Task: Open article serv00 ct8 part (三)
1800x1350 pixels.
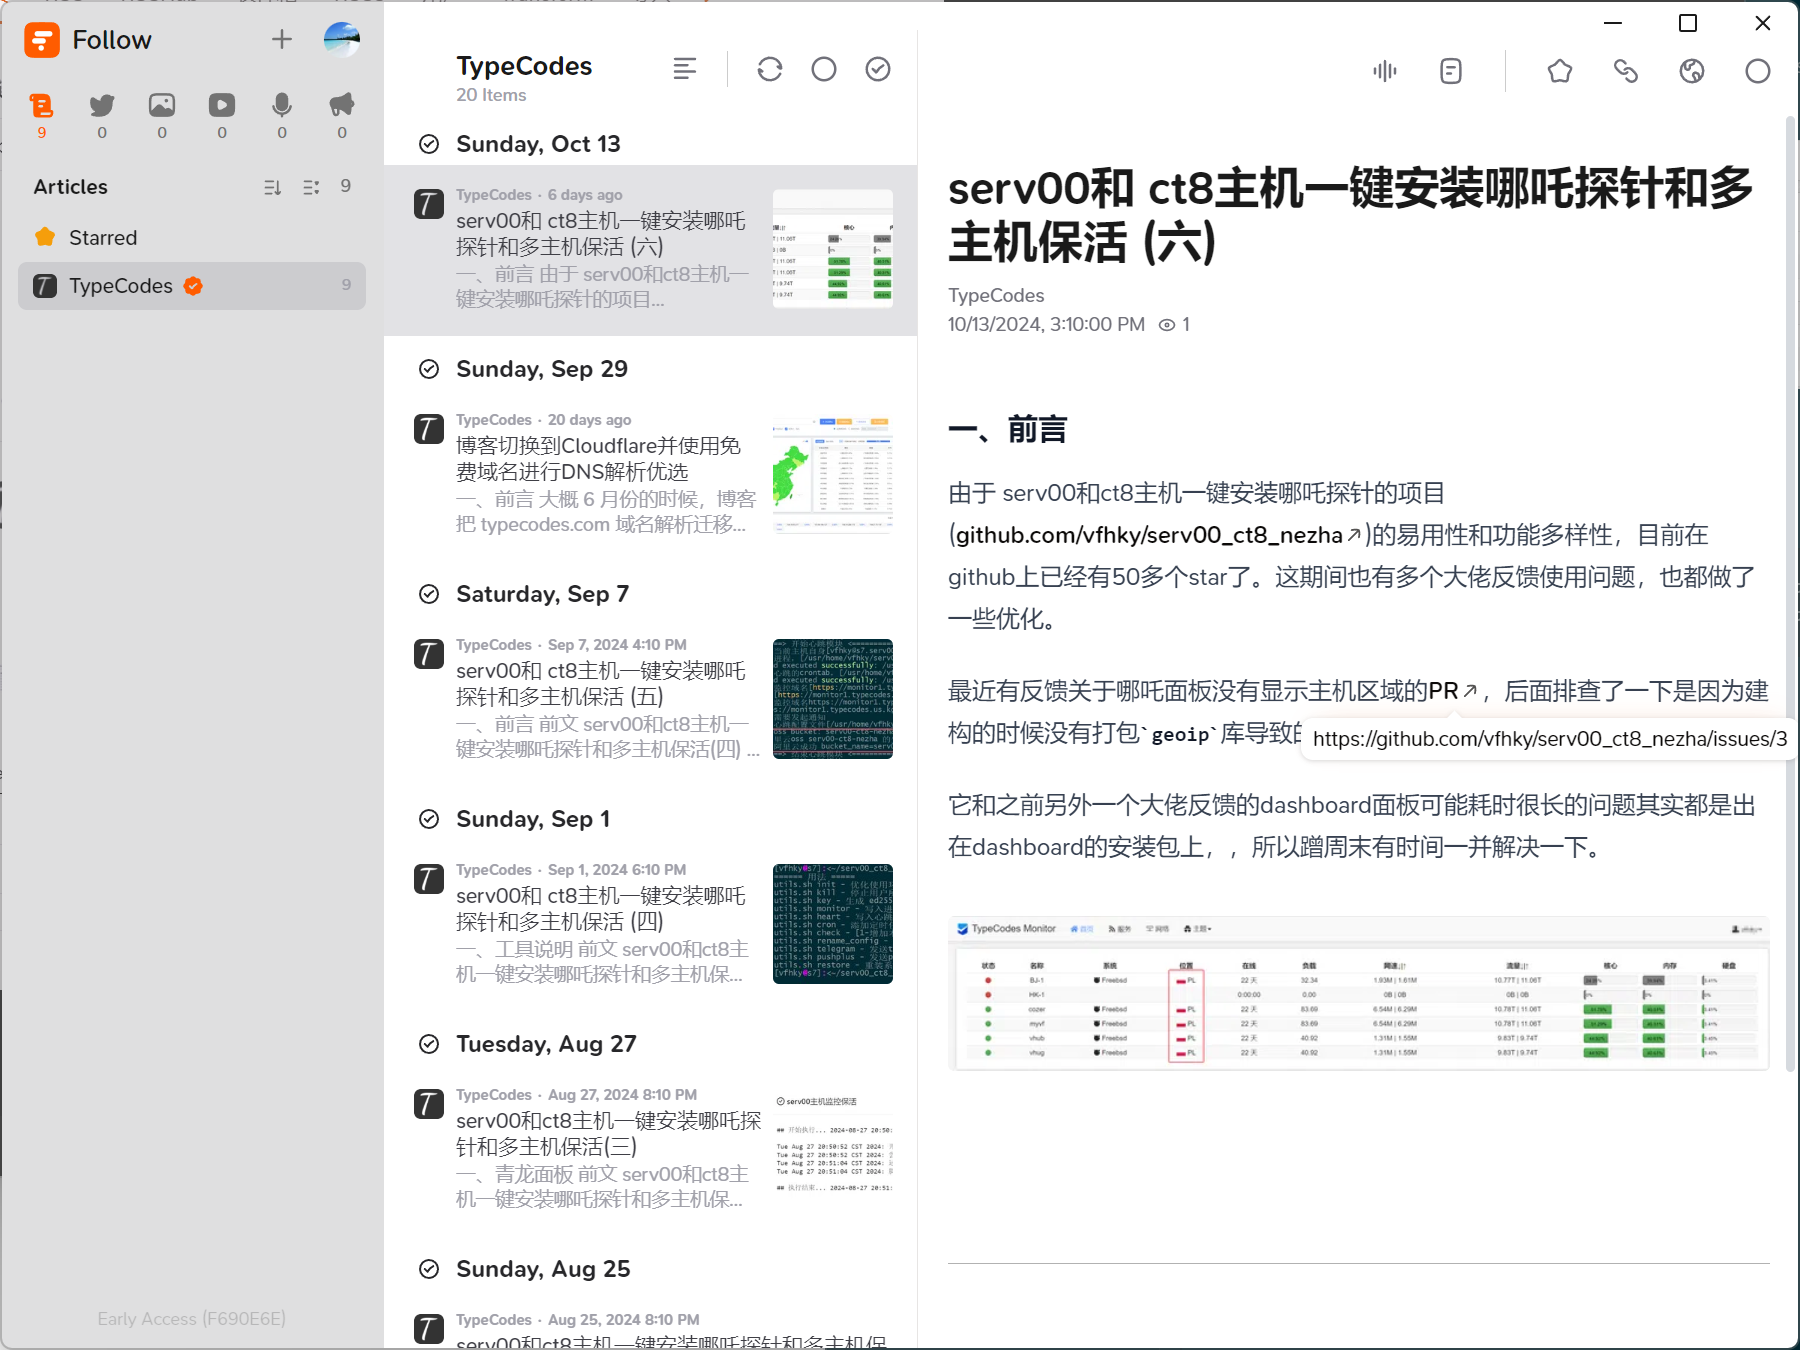Action: pos(650,1150)
